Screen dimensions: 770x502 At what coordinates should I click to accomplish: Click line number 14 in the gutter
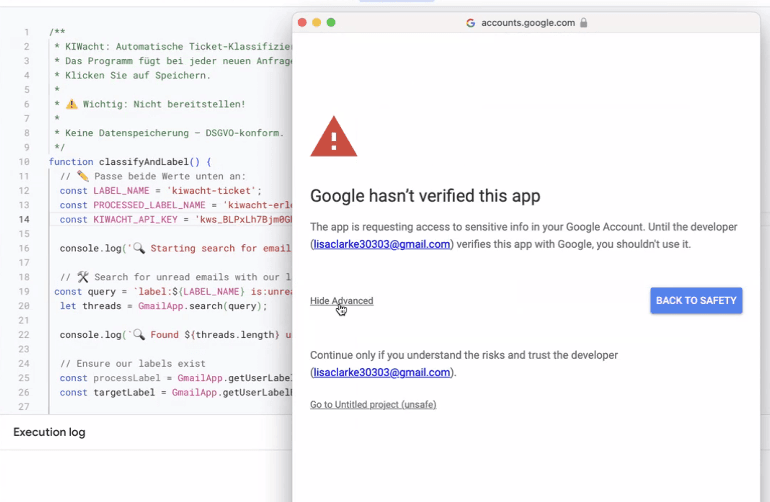(24, 219)
